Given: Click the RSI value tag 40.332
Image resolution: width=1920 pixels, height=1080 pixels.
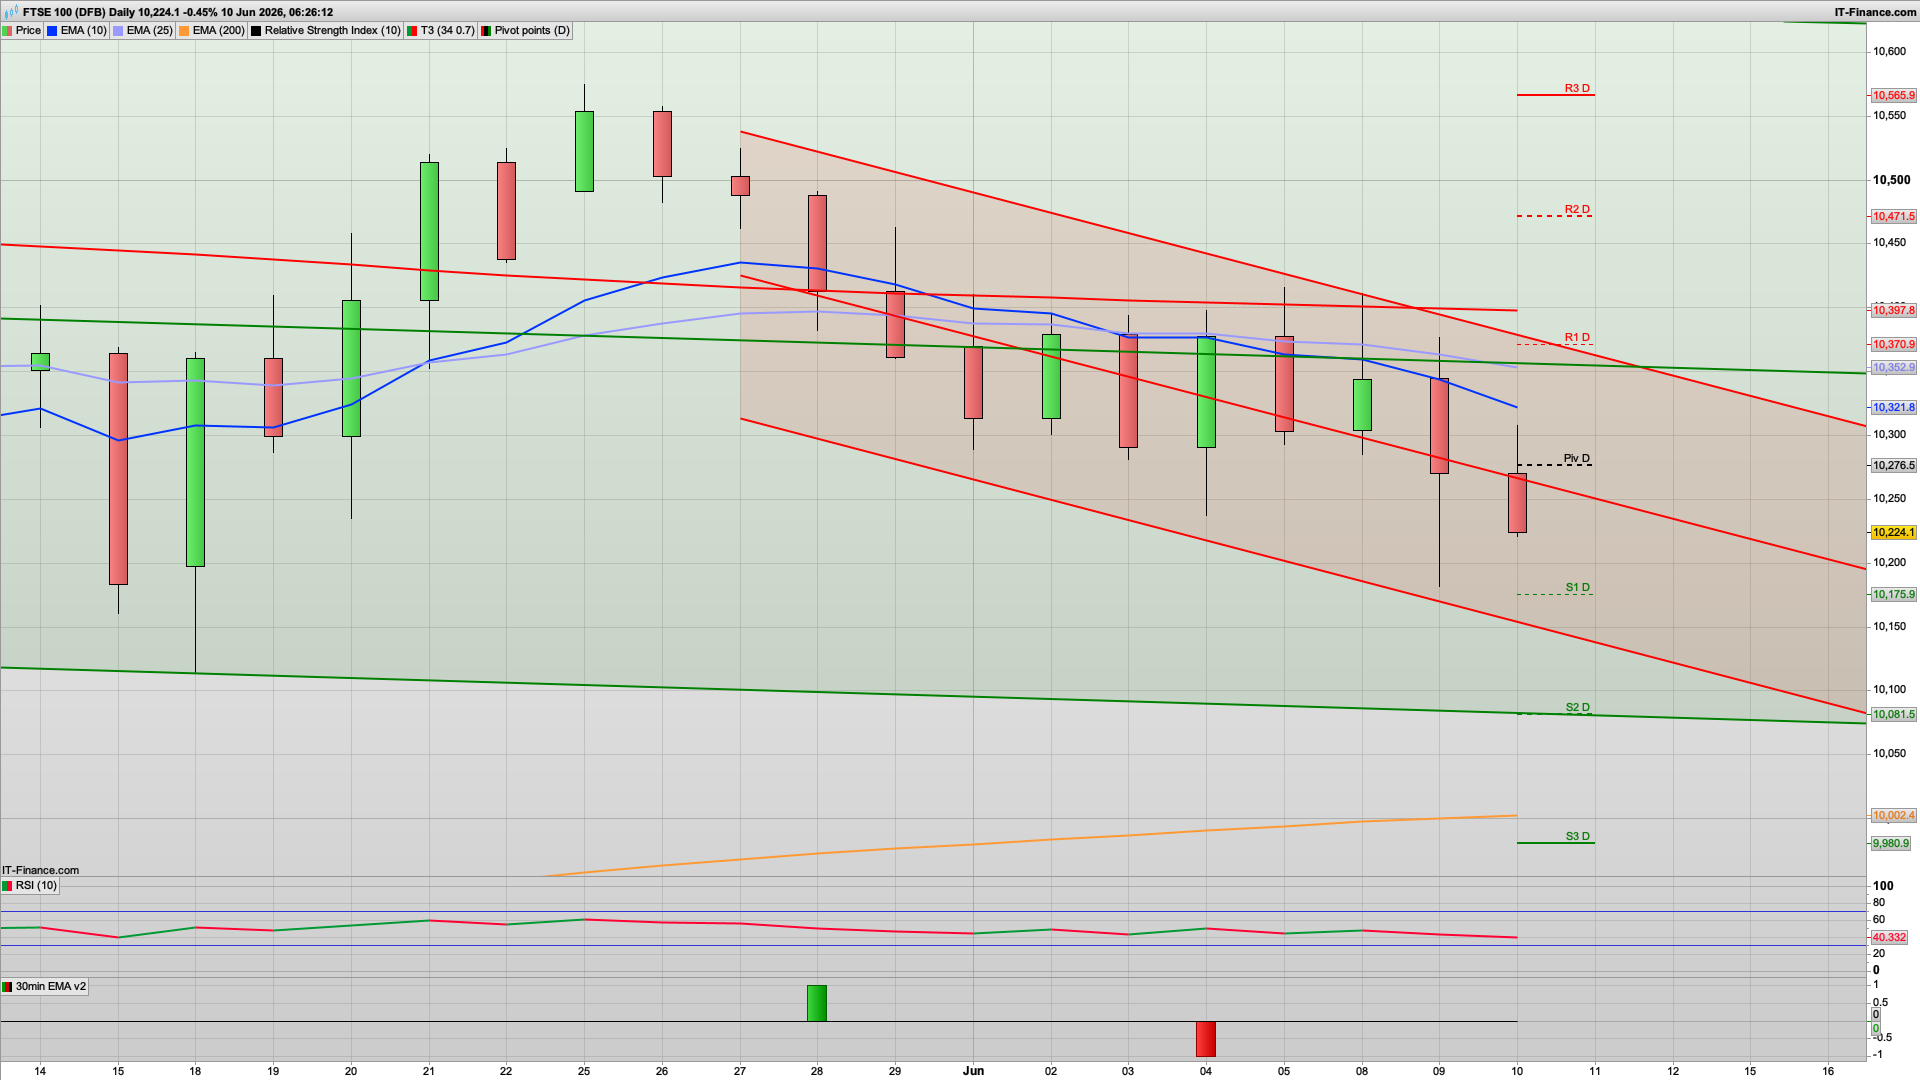Looking at the screenshot, I should (x=1889, y=938).
